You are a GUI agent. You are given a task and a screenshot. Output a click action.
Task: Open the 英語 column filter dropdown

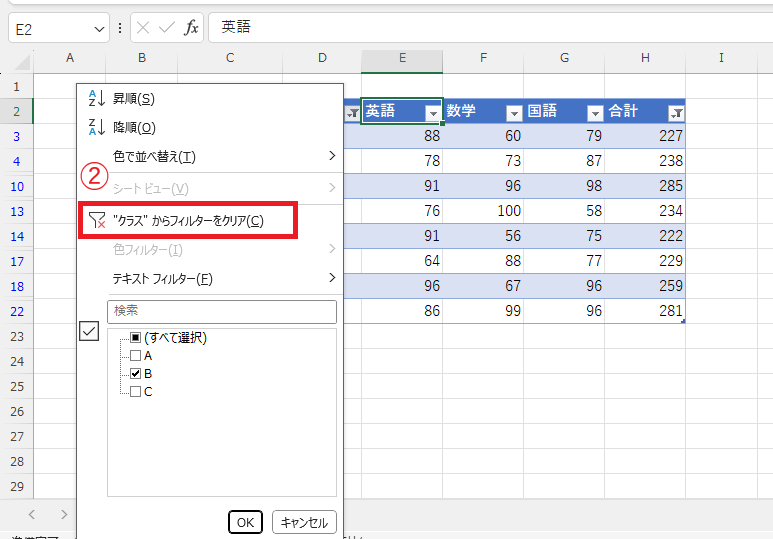point(432,113)
